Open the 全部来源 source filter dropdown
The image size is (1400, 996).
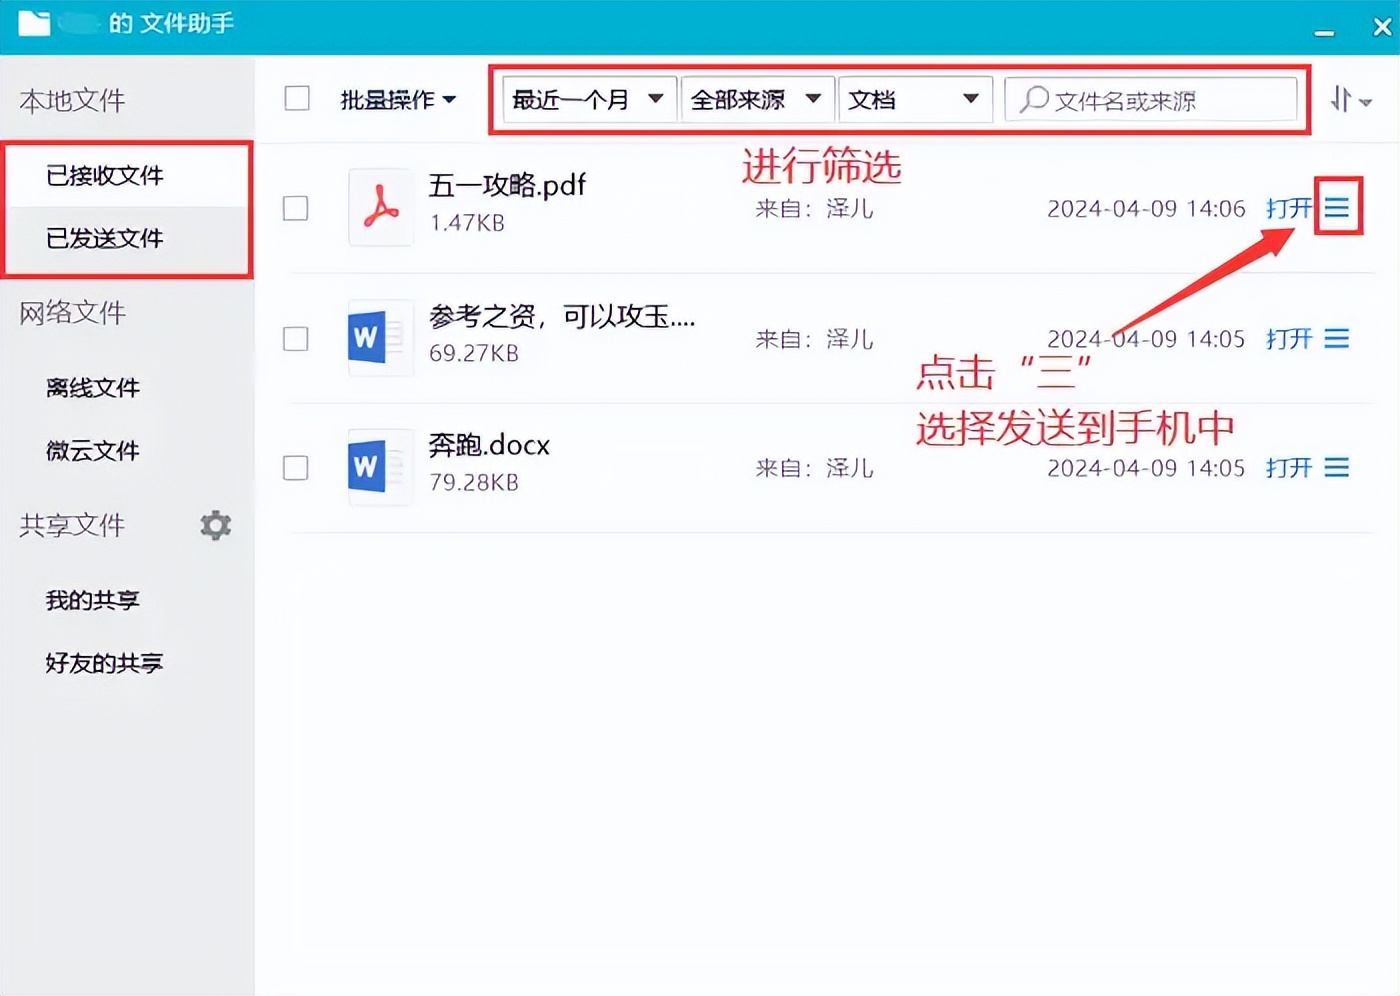click(x=757, y=99)
